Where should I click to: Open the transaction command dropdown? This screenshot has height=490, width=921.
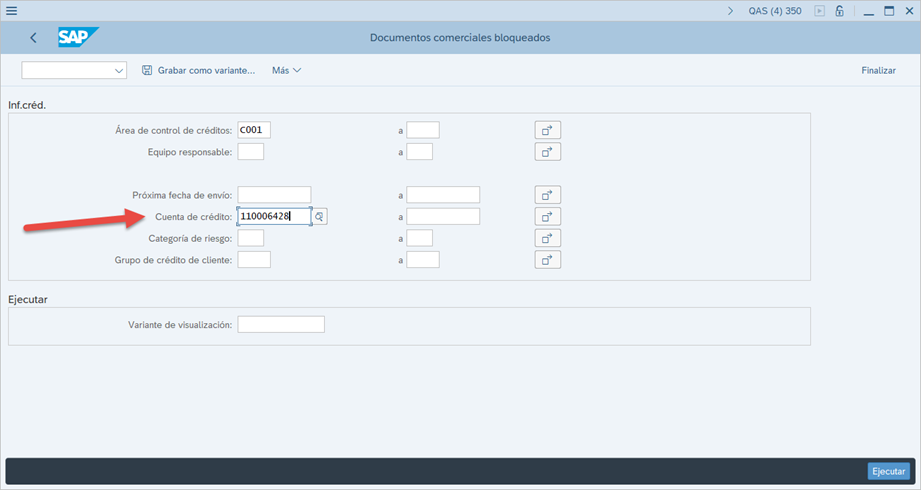[x=119, y=71]
